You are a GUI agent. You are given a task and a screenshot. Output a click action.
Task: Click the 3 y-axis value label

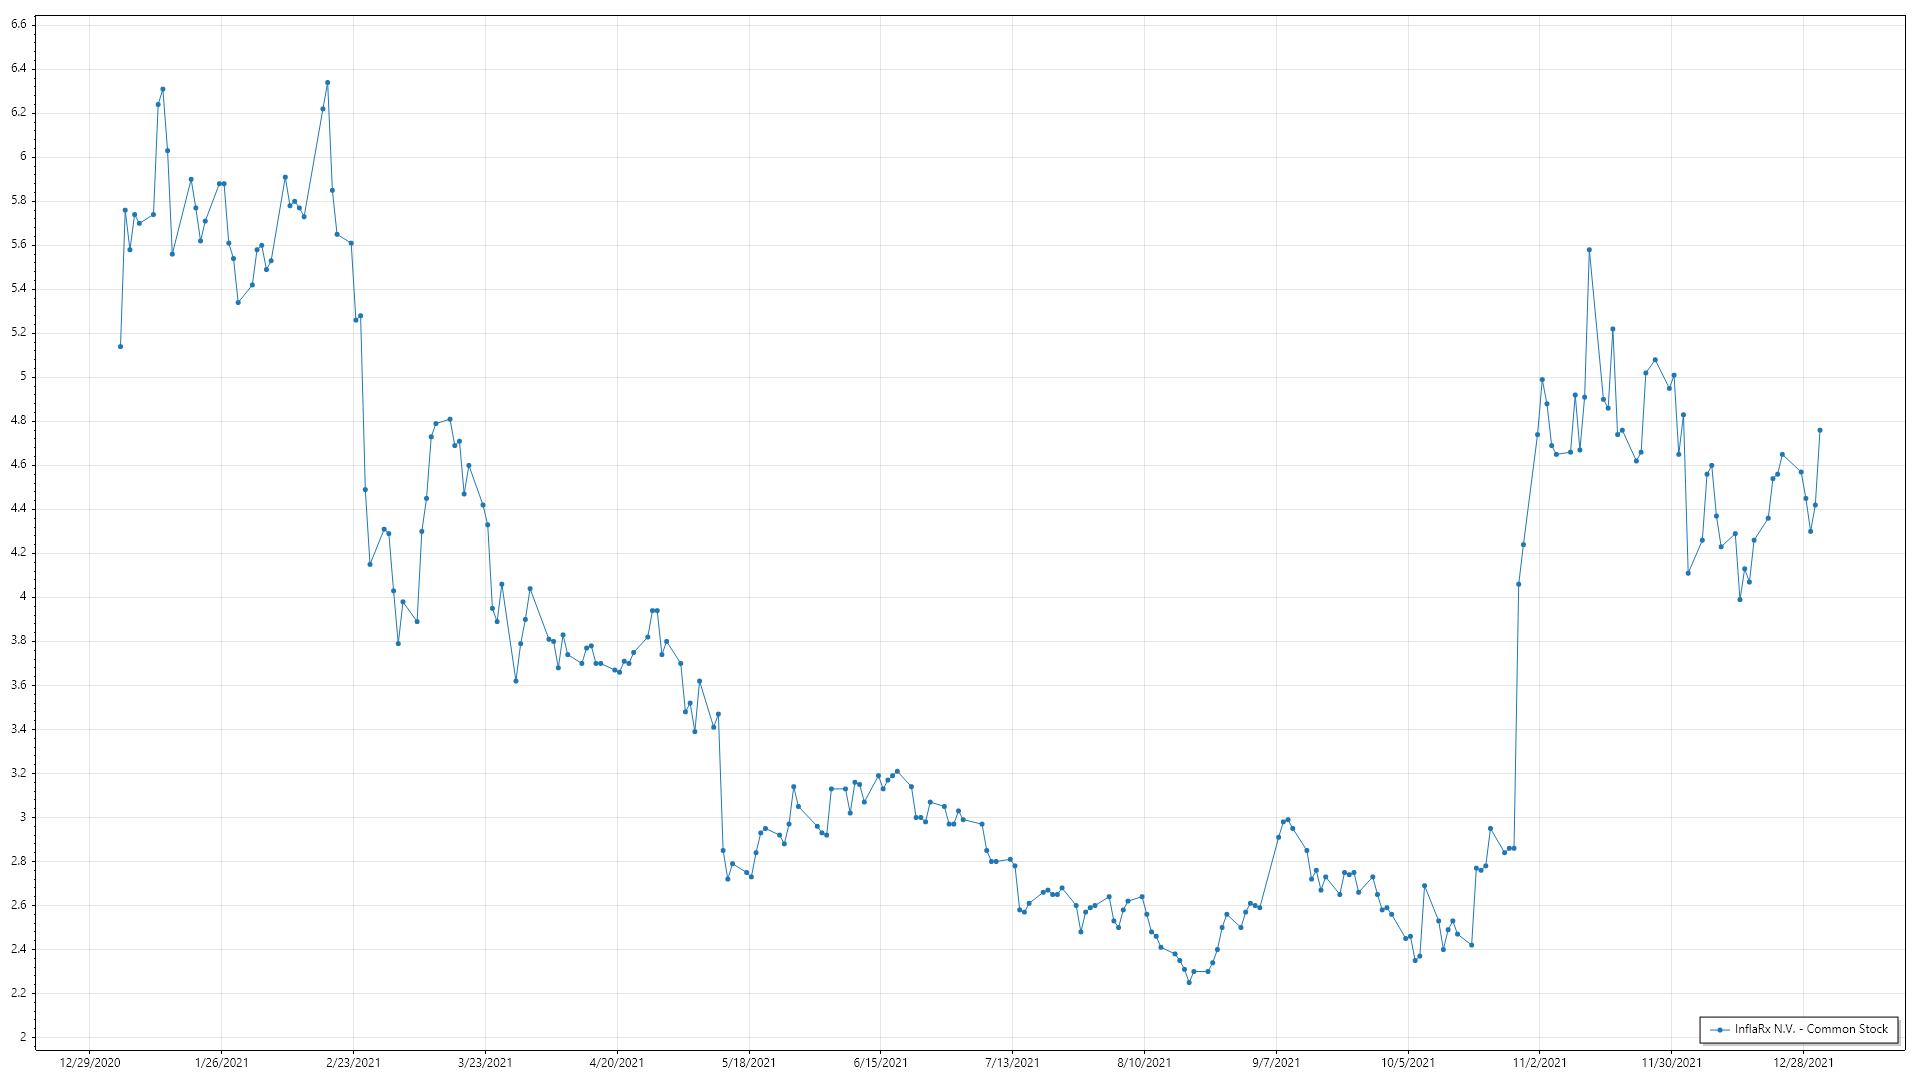coord(23,817)
